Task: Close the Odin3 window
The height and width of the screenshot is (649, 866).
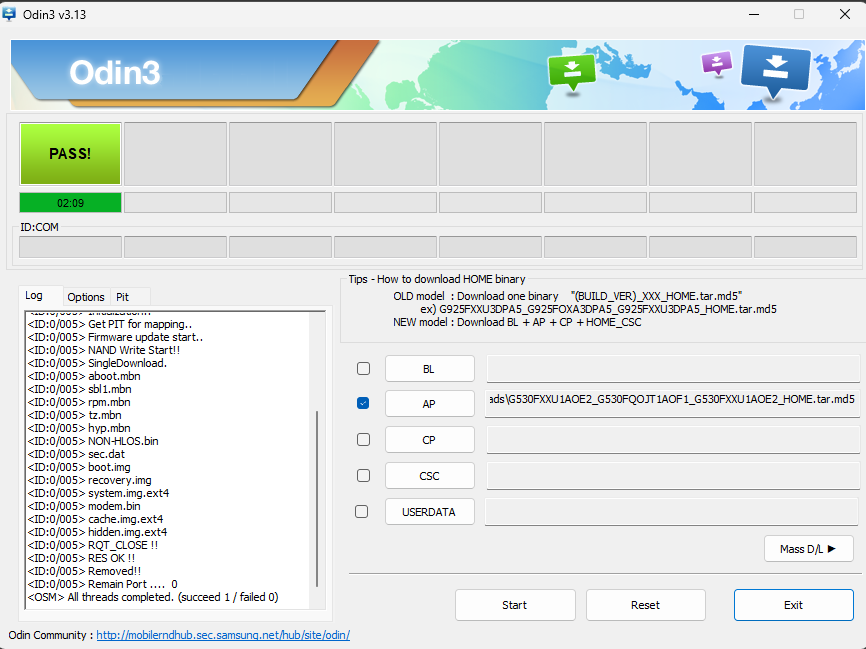Action: click(x=845, y=14)
